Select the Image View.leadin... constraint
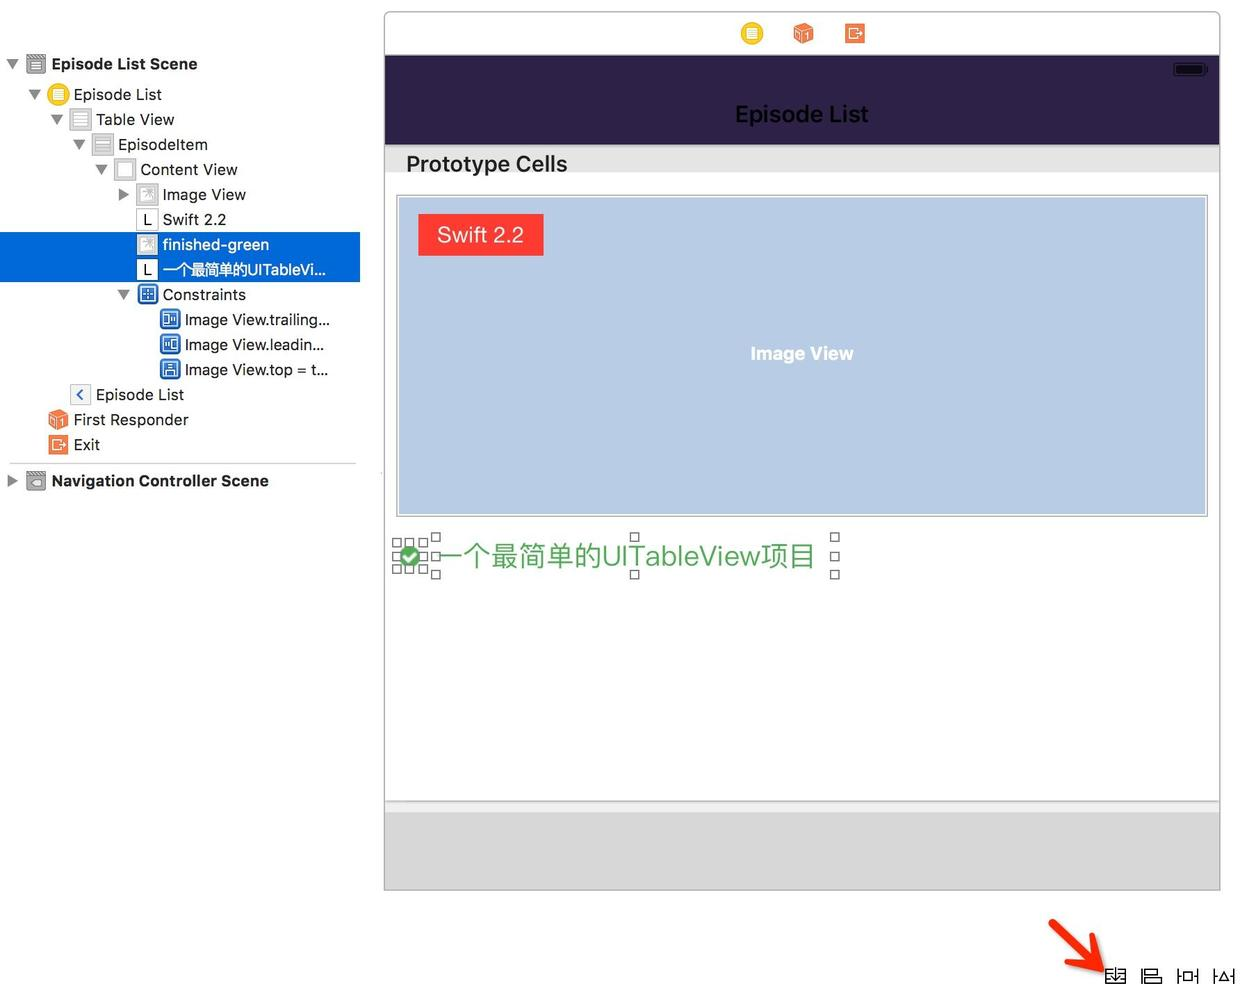The width and height of the screenshot is (1240, 995). (254, 344)
